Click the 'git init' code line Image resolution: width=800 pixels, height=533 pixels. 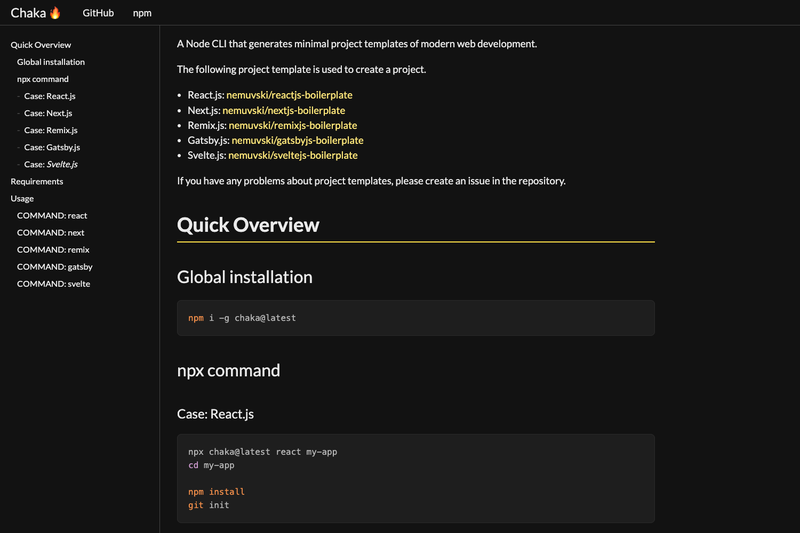[209, 505]
